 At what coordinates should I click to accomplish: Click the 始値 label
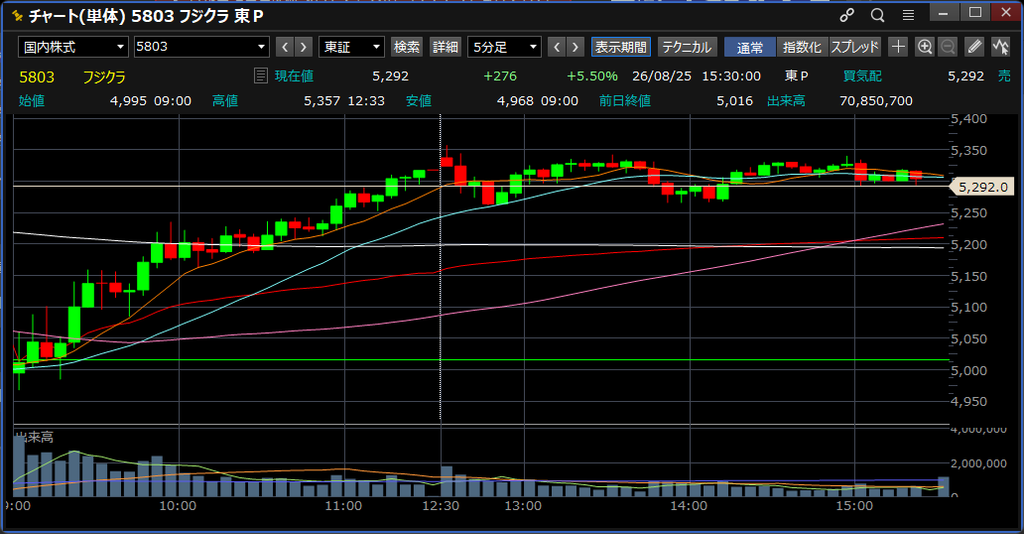(31, 101)
